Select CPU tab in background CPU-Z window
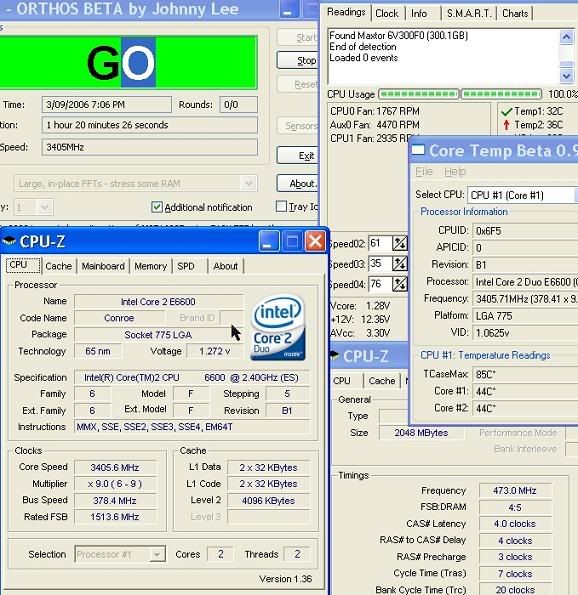The image size is (578, 595). [x=342, y=381]
